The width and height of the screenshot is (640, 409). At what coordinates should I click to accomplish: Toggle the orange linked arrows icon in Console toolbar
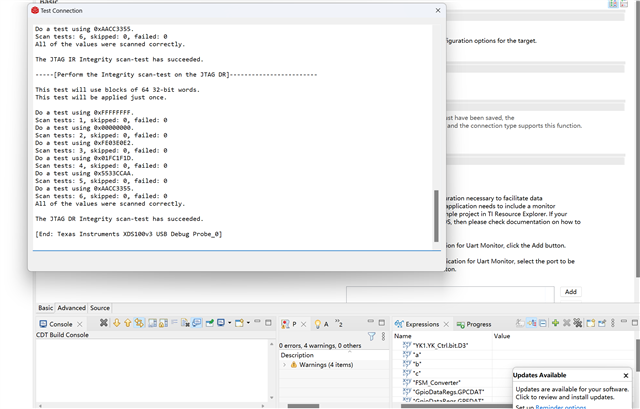coord(139,323)
